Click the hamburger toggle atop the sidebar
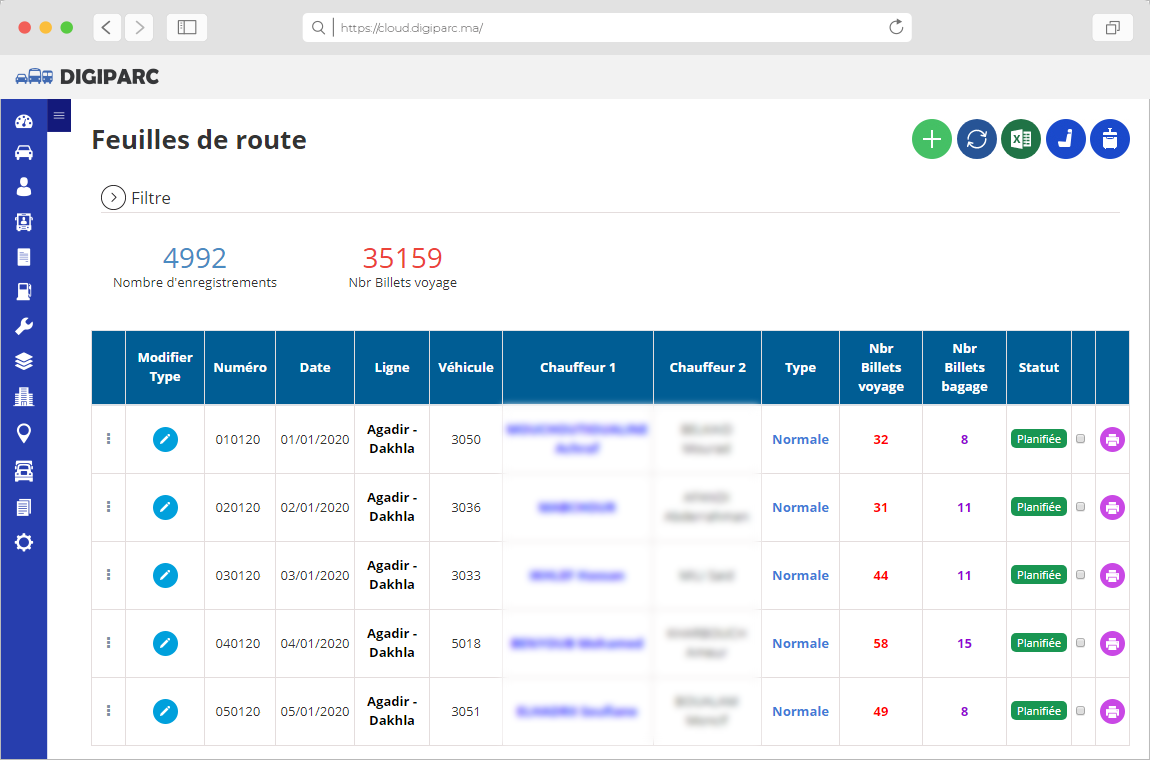The height and width of the screenshot is (760, 1150). pyautogui.click(x=59, y=115)
